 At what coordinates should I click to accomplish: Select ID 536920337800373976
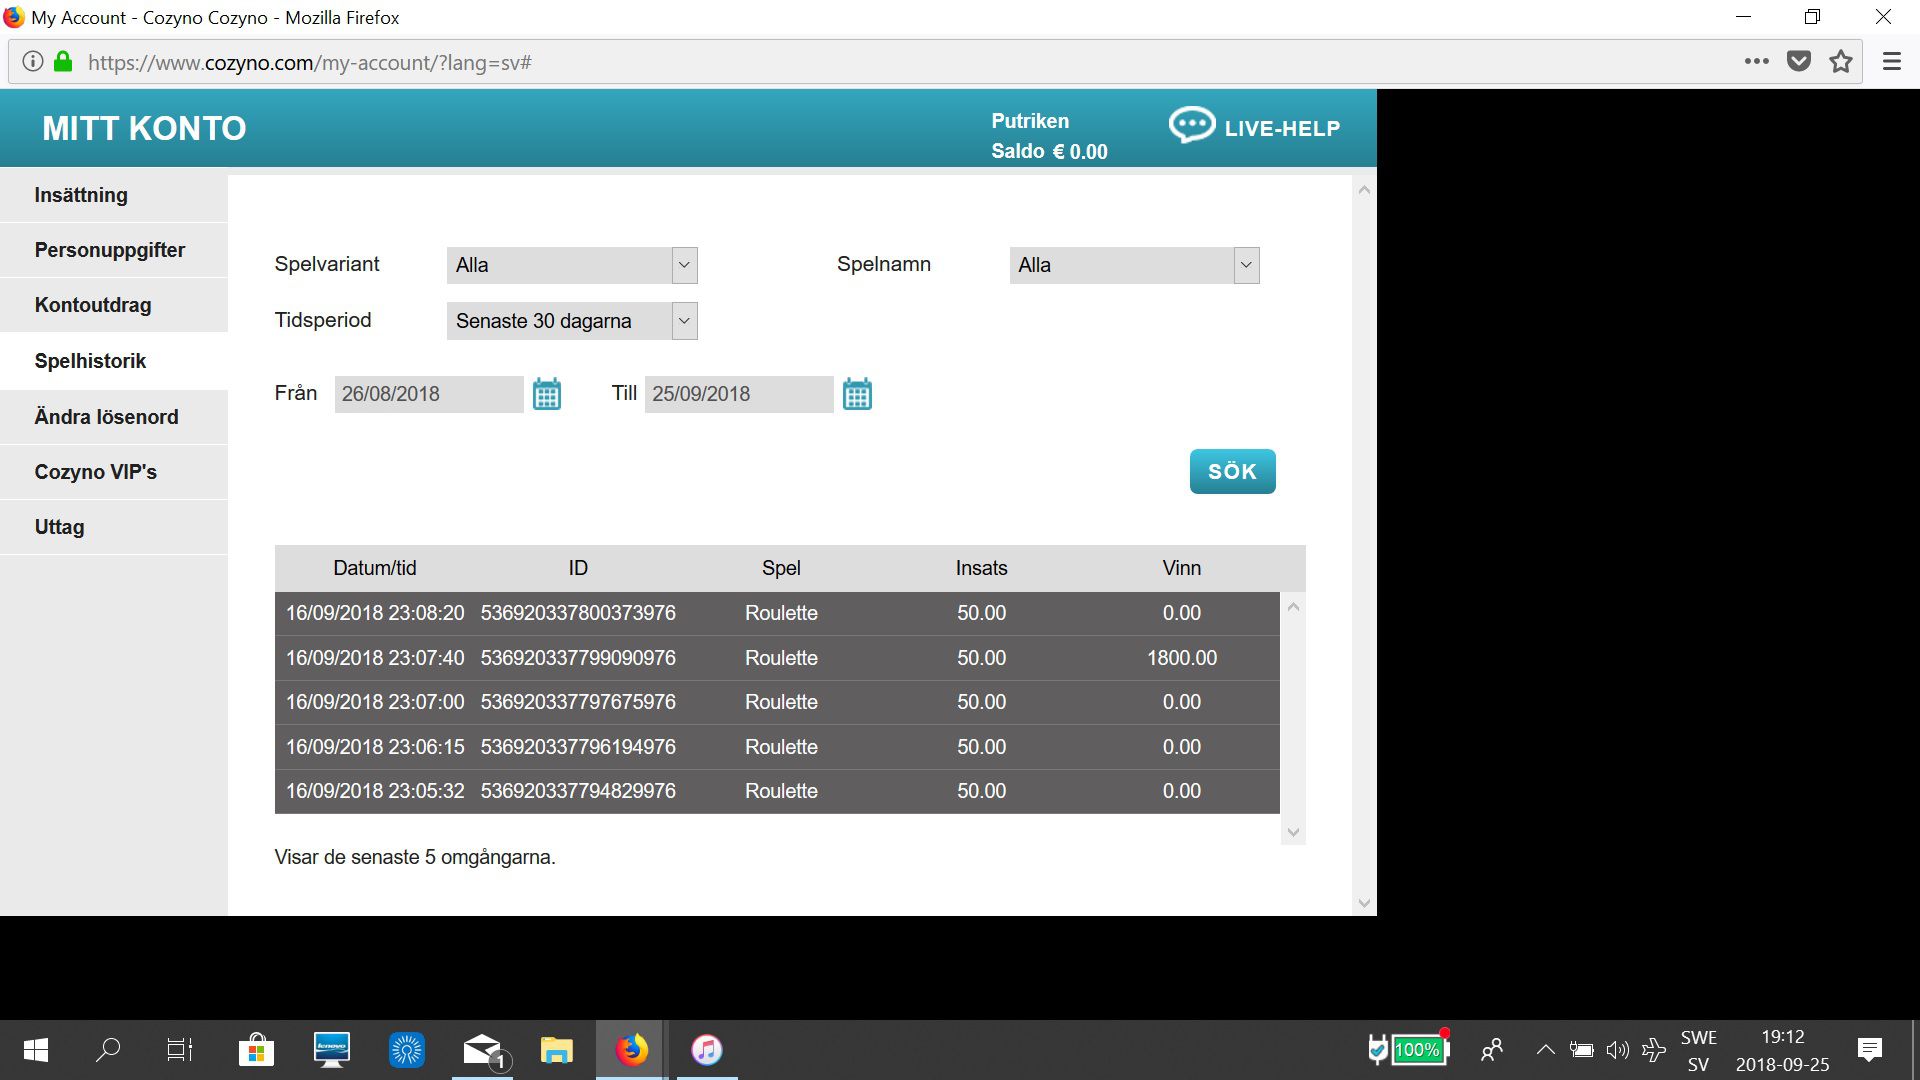point(578,613)
